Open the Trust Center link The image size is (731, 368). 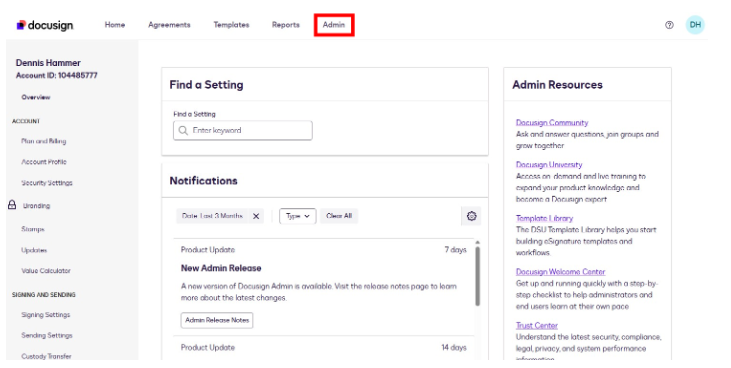(x=537, y=326)
